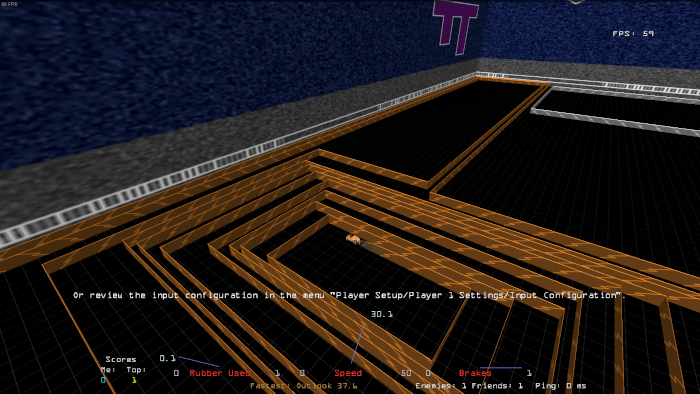This screenshot has height=394, width=700.
Task: Click the Fastest: Outlook 37.6 text
Action: coord(304,386)
